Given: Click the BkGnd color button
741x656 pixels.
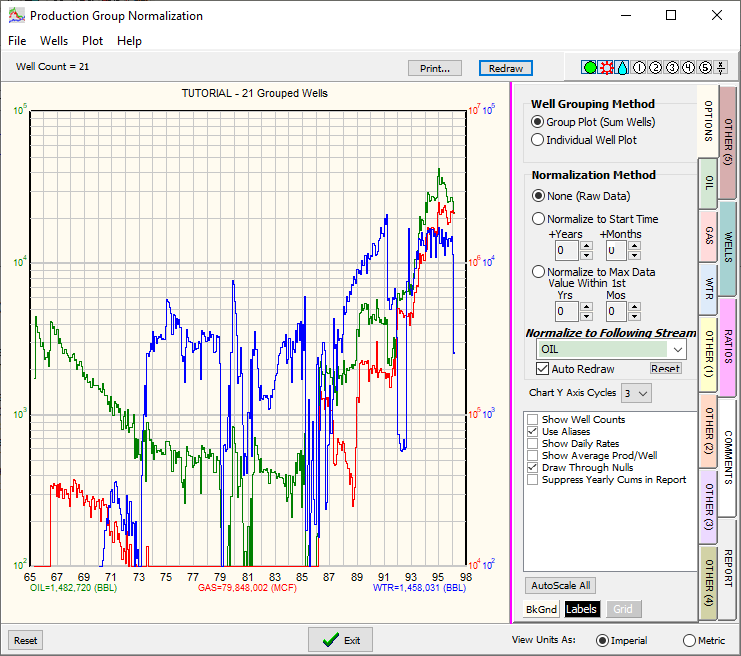Looking at the screenshot, I should click(542, 609).
